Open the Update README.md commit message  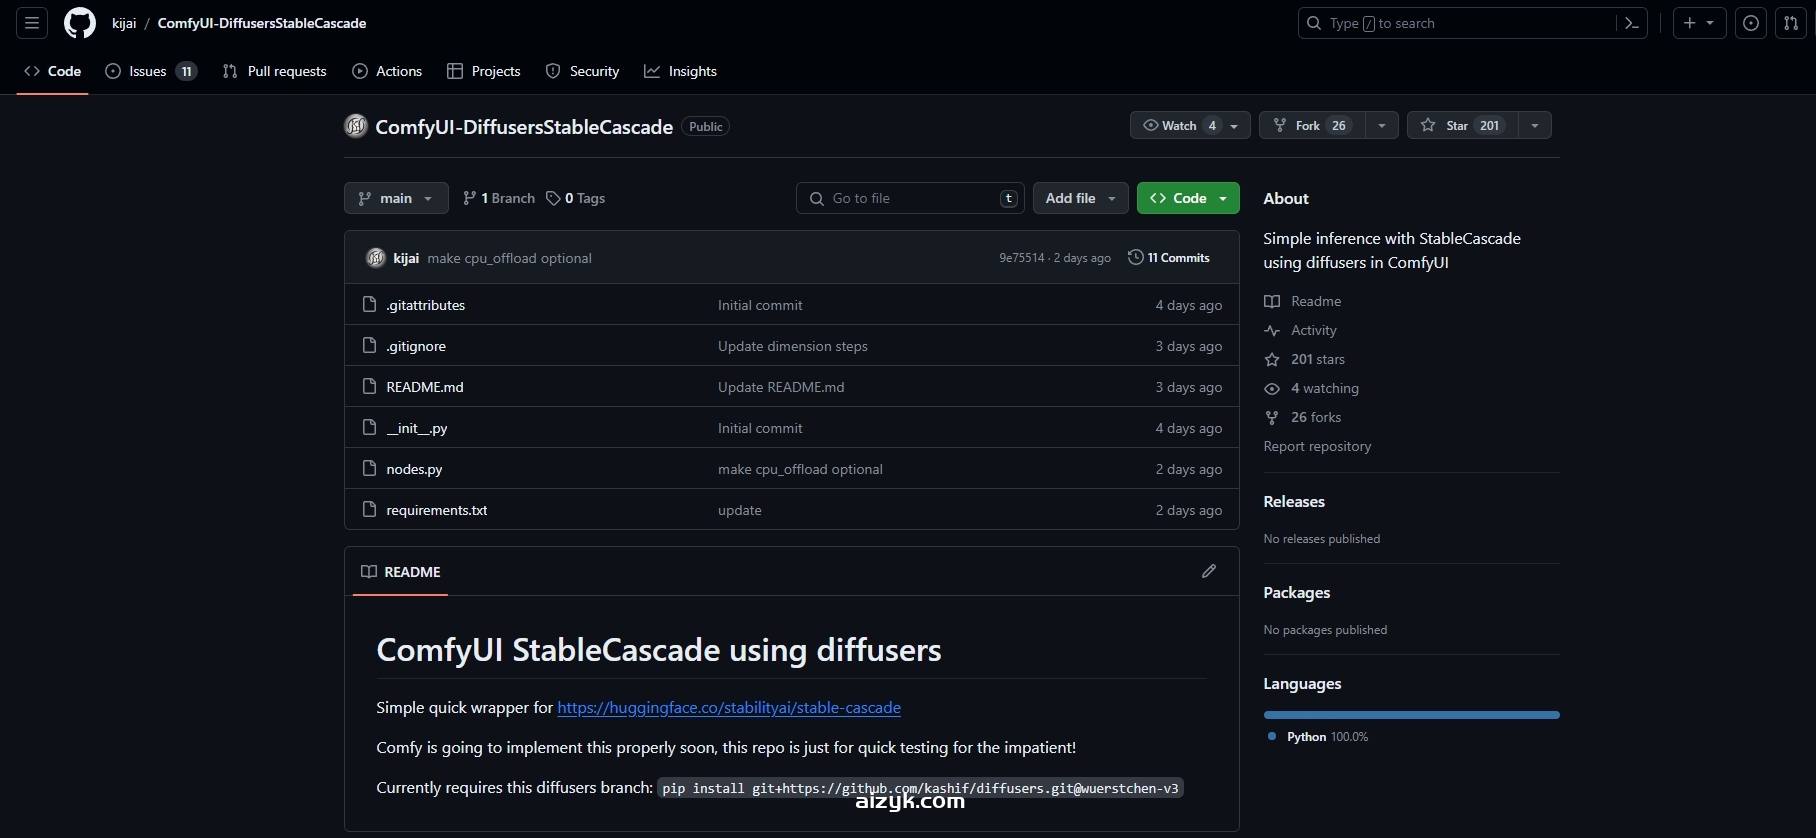tap(781, 387)
